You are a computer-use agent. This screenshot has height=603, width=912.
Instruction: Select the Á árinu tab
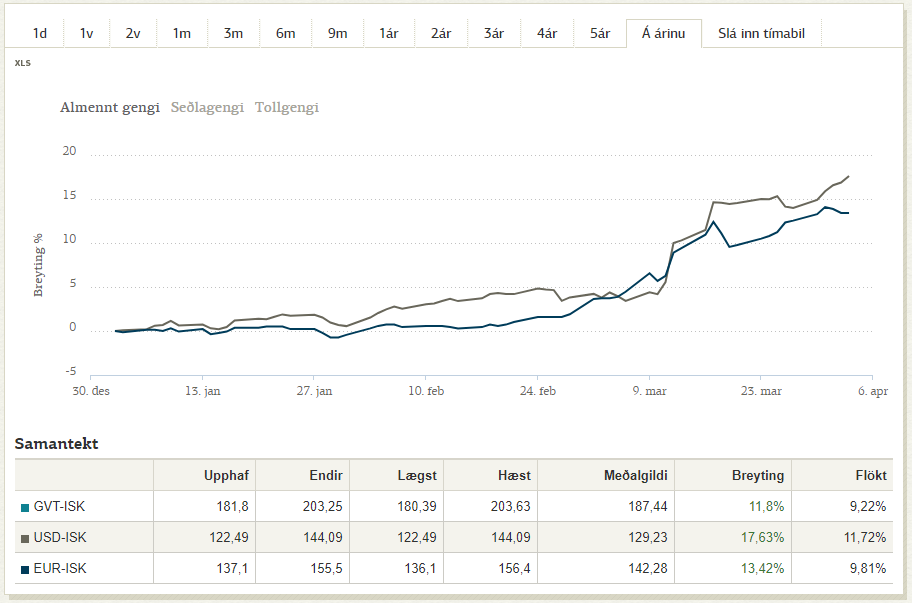663,33
